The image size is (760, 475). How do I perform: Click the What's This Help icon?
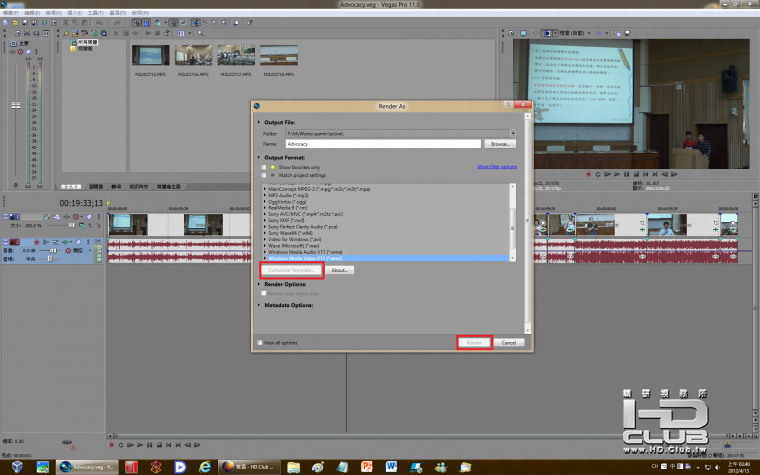[250, 22]
